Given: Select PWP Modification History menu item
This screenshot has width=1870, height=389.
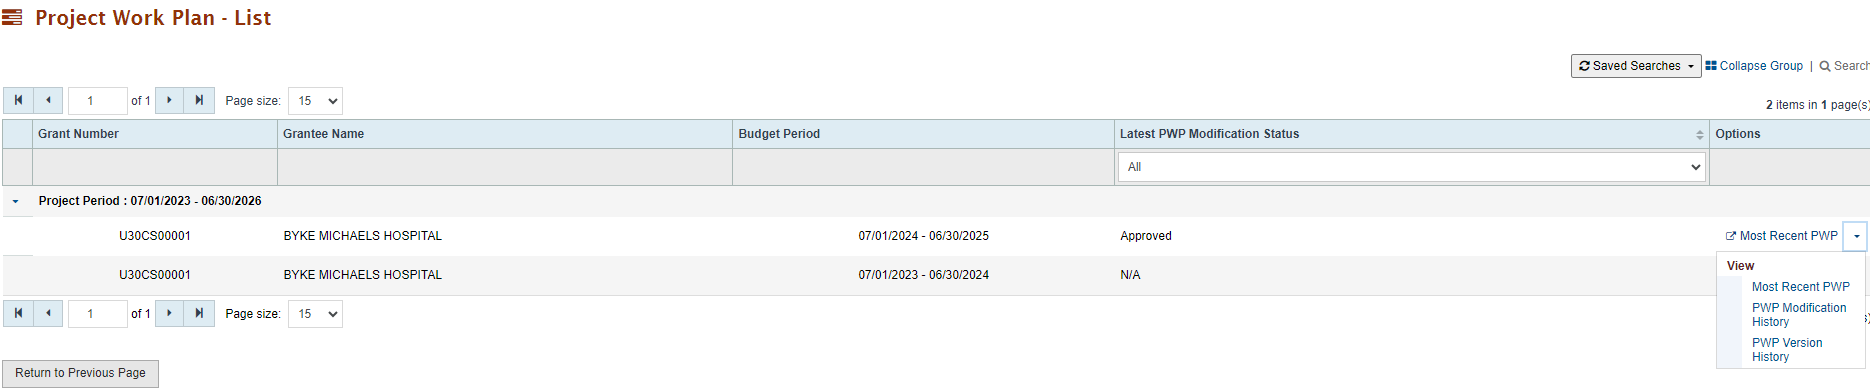Looking at the screenshot, I should coord(1799,315).
